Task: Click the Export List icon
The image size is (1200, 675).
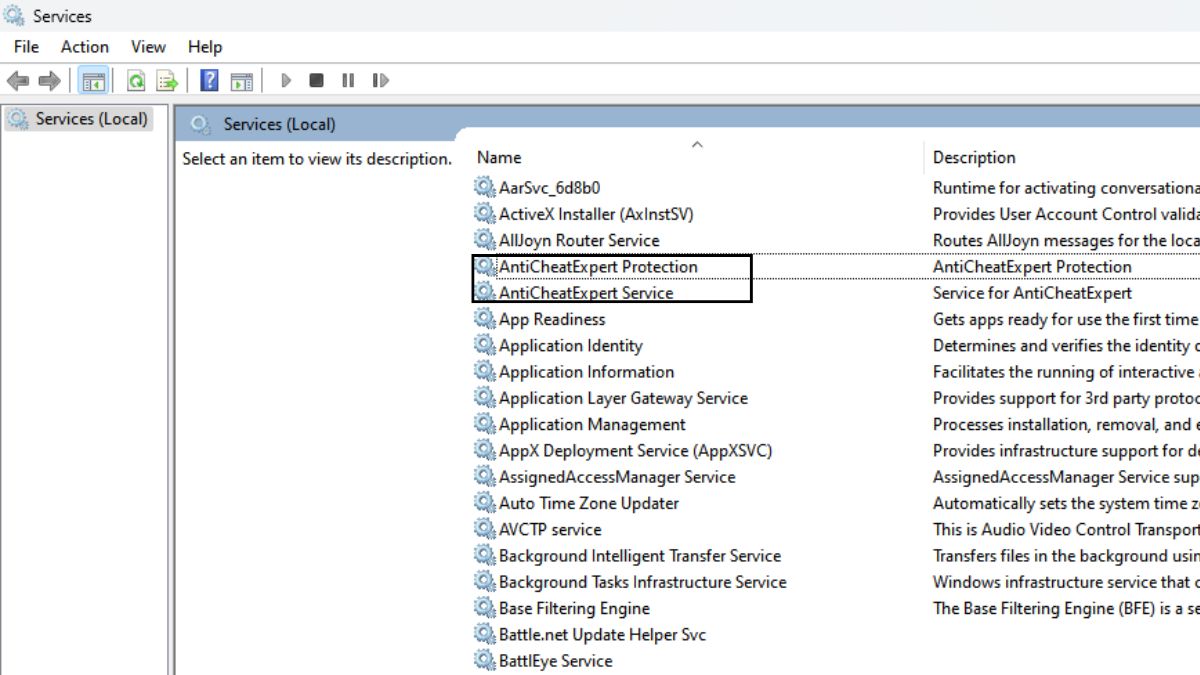Action: pyautogui.click(x=167, y=81)
